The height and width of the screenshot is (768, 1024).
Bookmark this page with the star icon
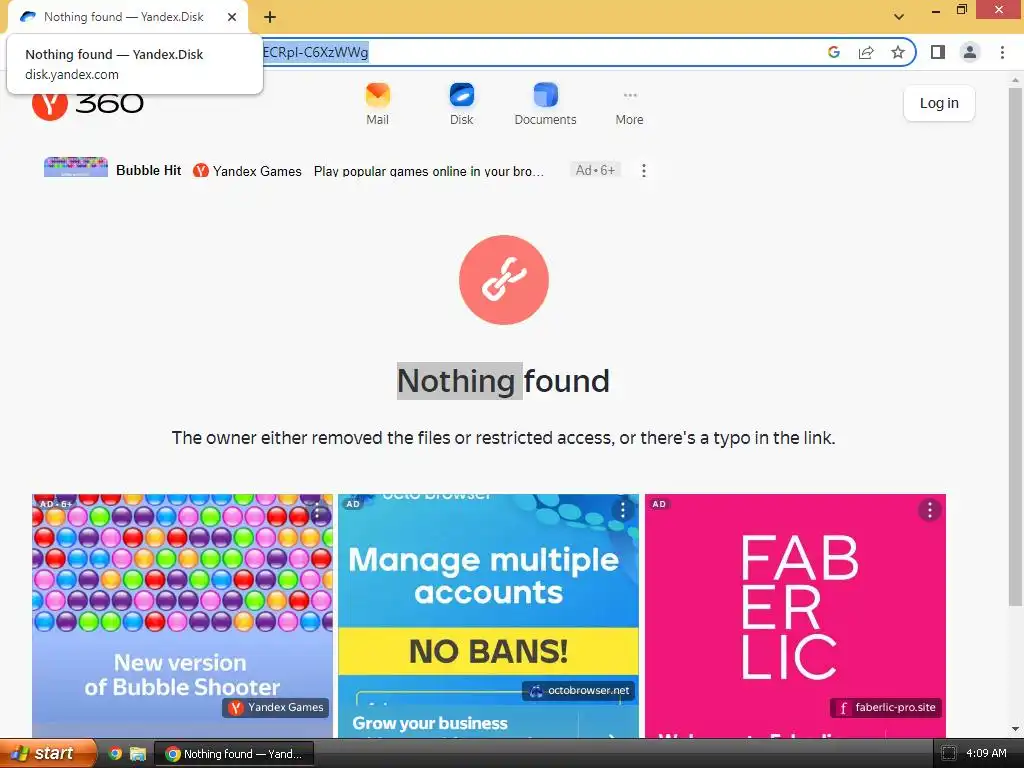point(898,52)
